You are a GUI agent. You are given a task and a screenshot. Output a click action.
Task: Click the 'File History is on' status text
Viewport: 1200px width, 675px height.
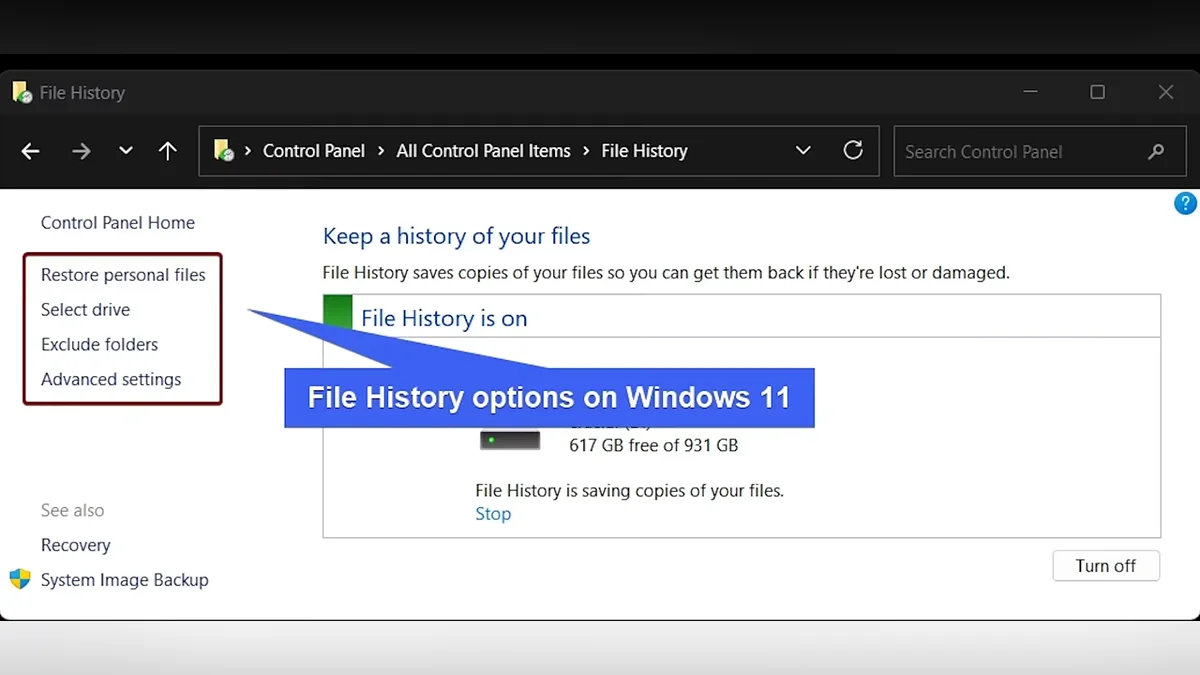(x=444, y=318)
